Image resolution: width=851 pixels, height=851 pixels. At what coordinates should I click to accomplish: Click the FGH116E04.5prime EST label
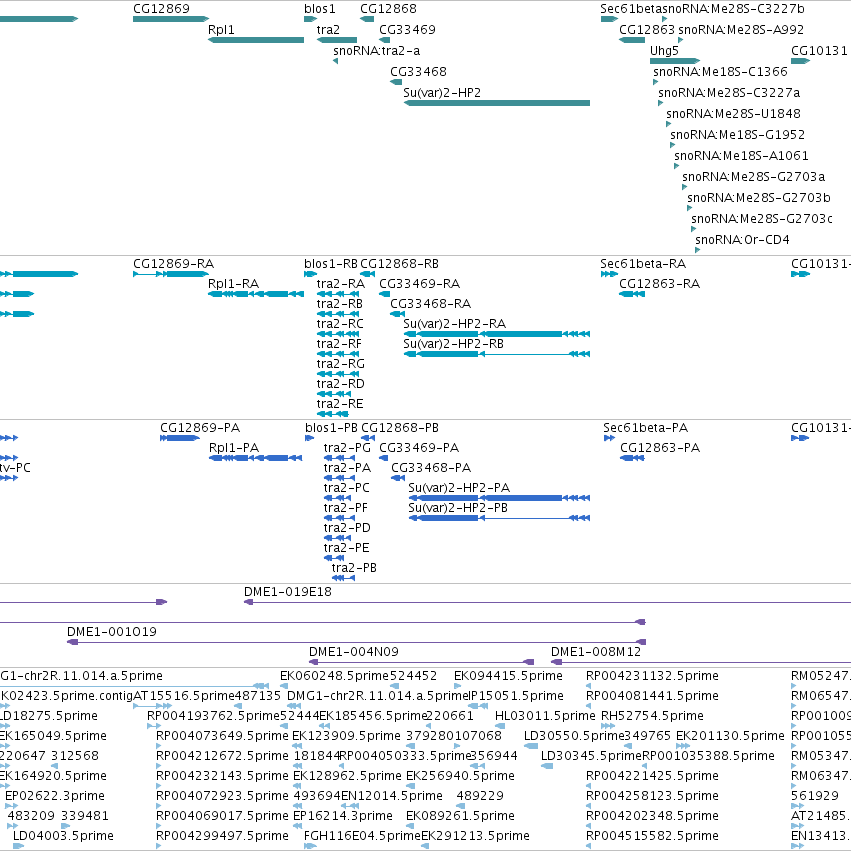point(363,836)
